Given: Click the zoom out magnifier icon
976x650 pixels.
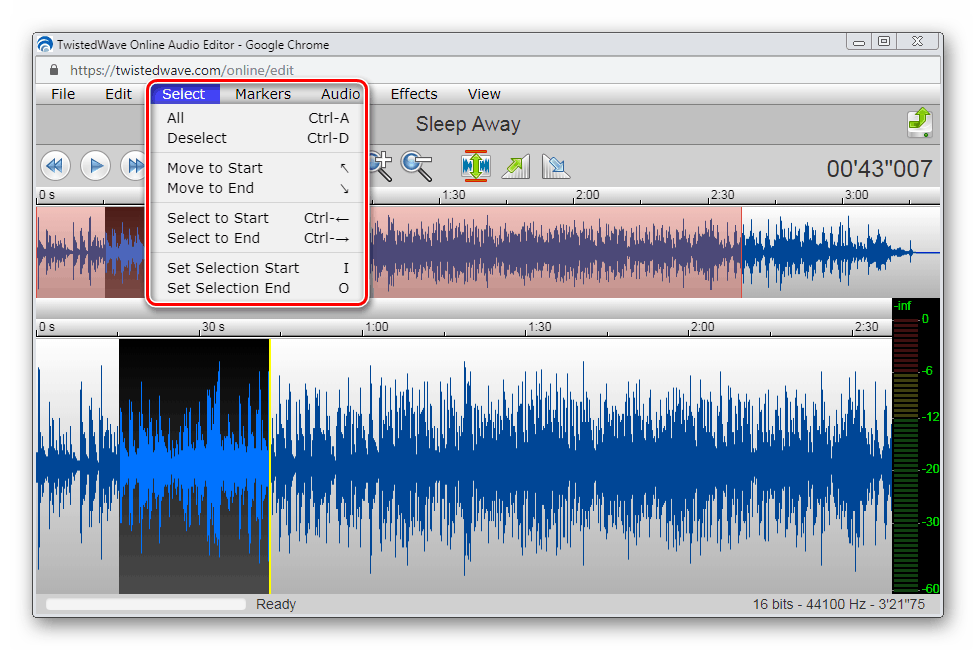Looking at the screenshot, I should pyautogui.click(x=417, y=165).
